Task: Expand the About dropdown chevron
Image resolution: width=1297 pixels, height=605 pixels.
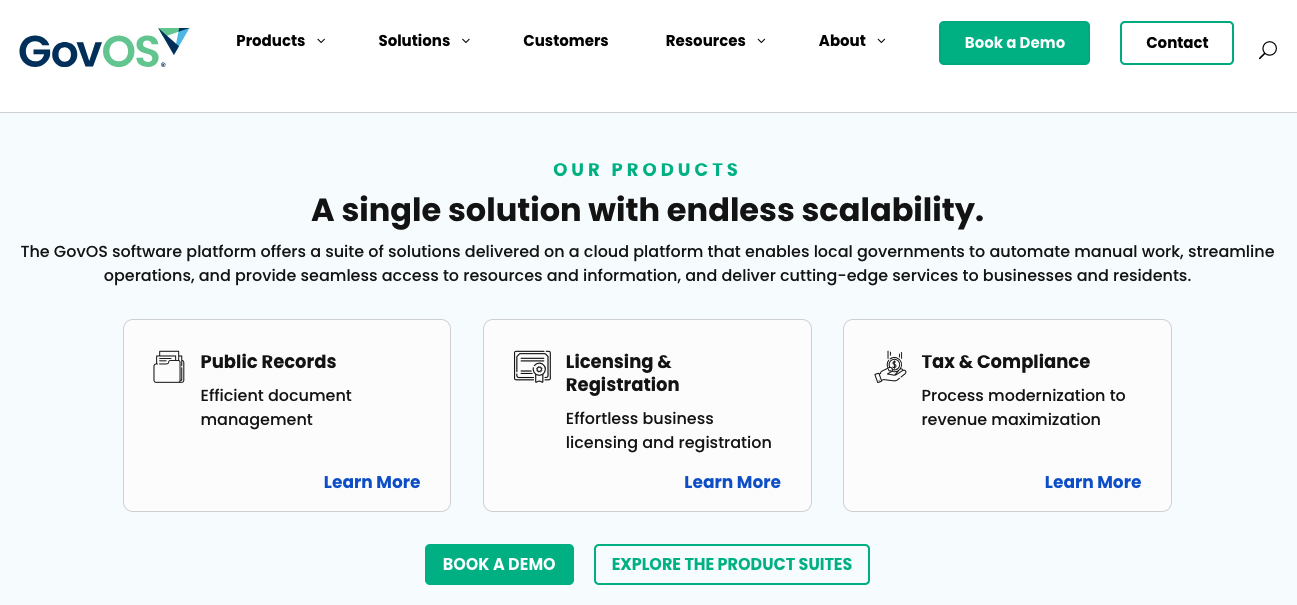Action: (881, 41)
